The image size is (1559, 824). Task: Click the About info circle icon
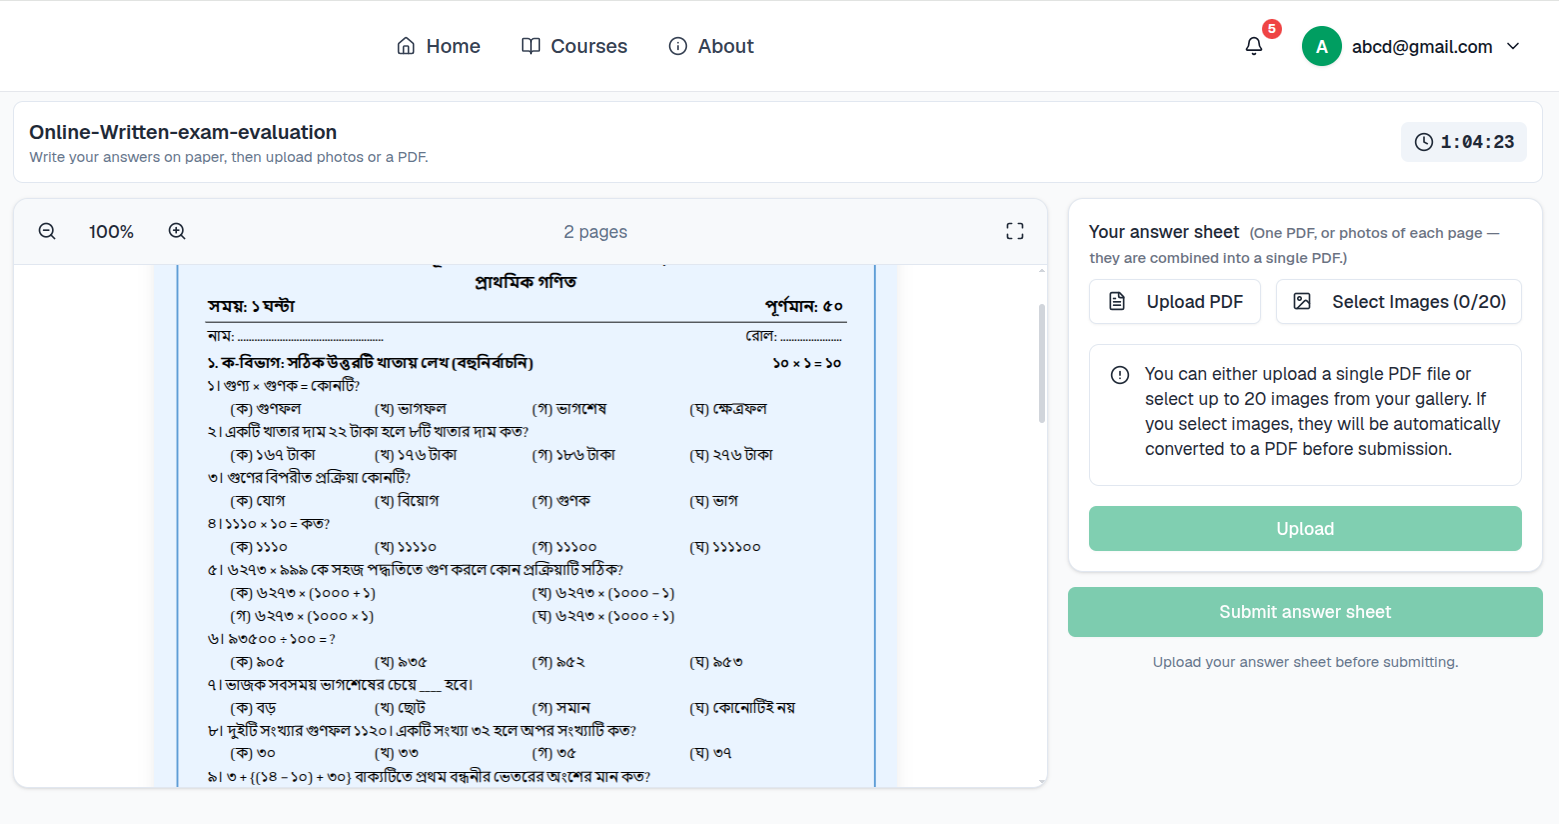click(x=678, y=46)
